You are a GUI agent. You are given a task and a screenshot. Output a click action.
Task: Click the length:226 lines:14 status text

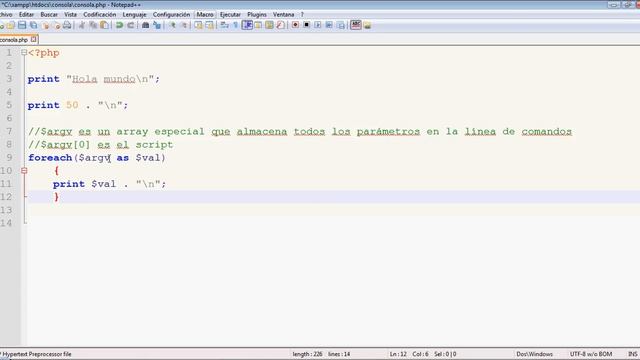pyautogui.click(x=321, y=354)
